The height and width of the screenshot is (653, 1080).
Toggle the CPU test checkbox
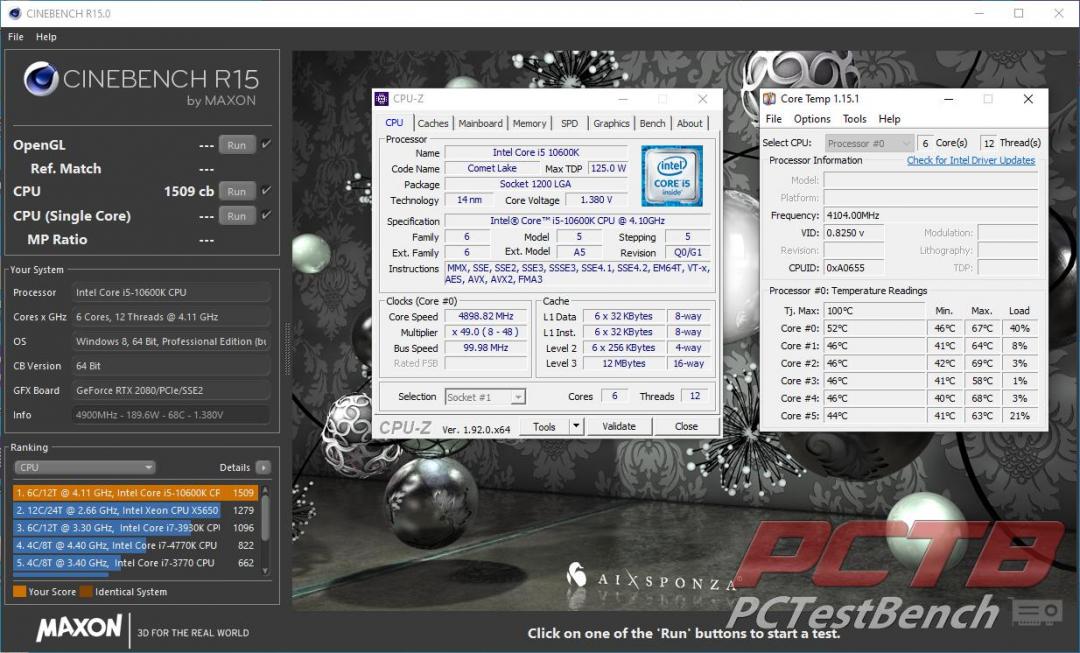267,191
